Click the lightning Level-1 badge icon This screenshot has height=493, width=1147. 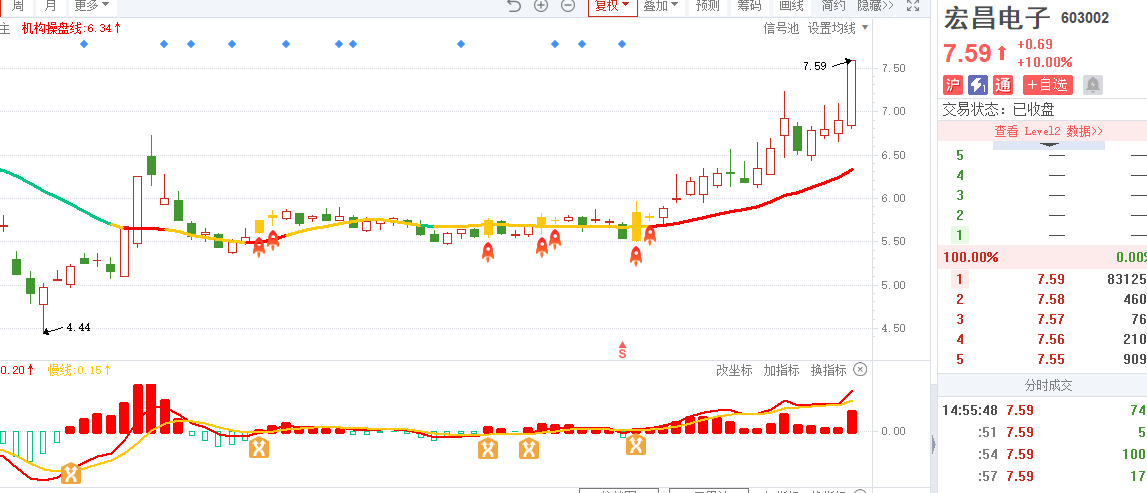977,85
